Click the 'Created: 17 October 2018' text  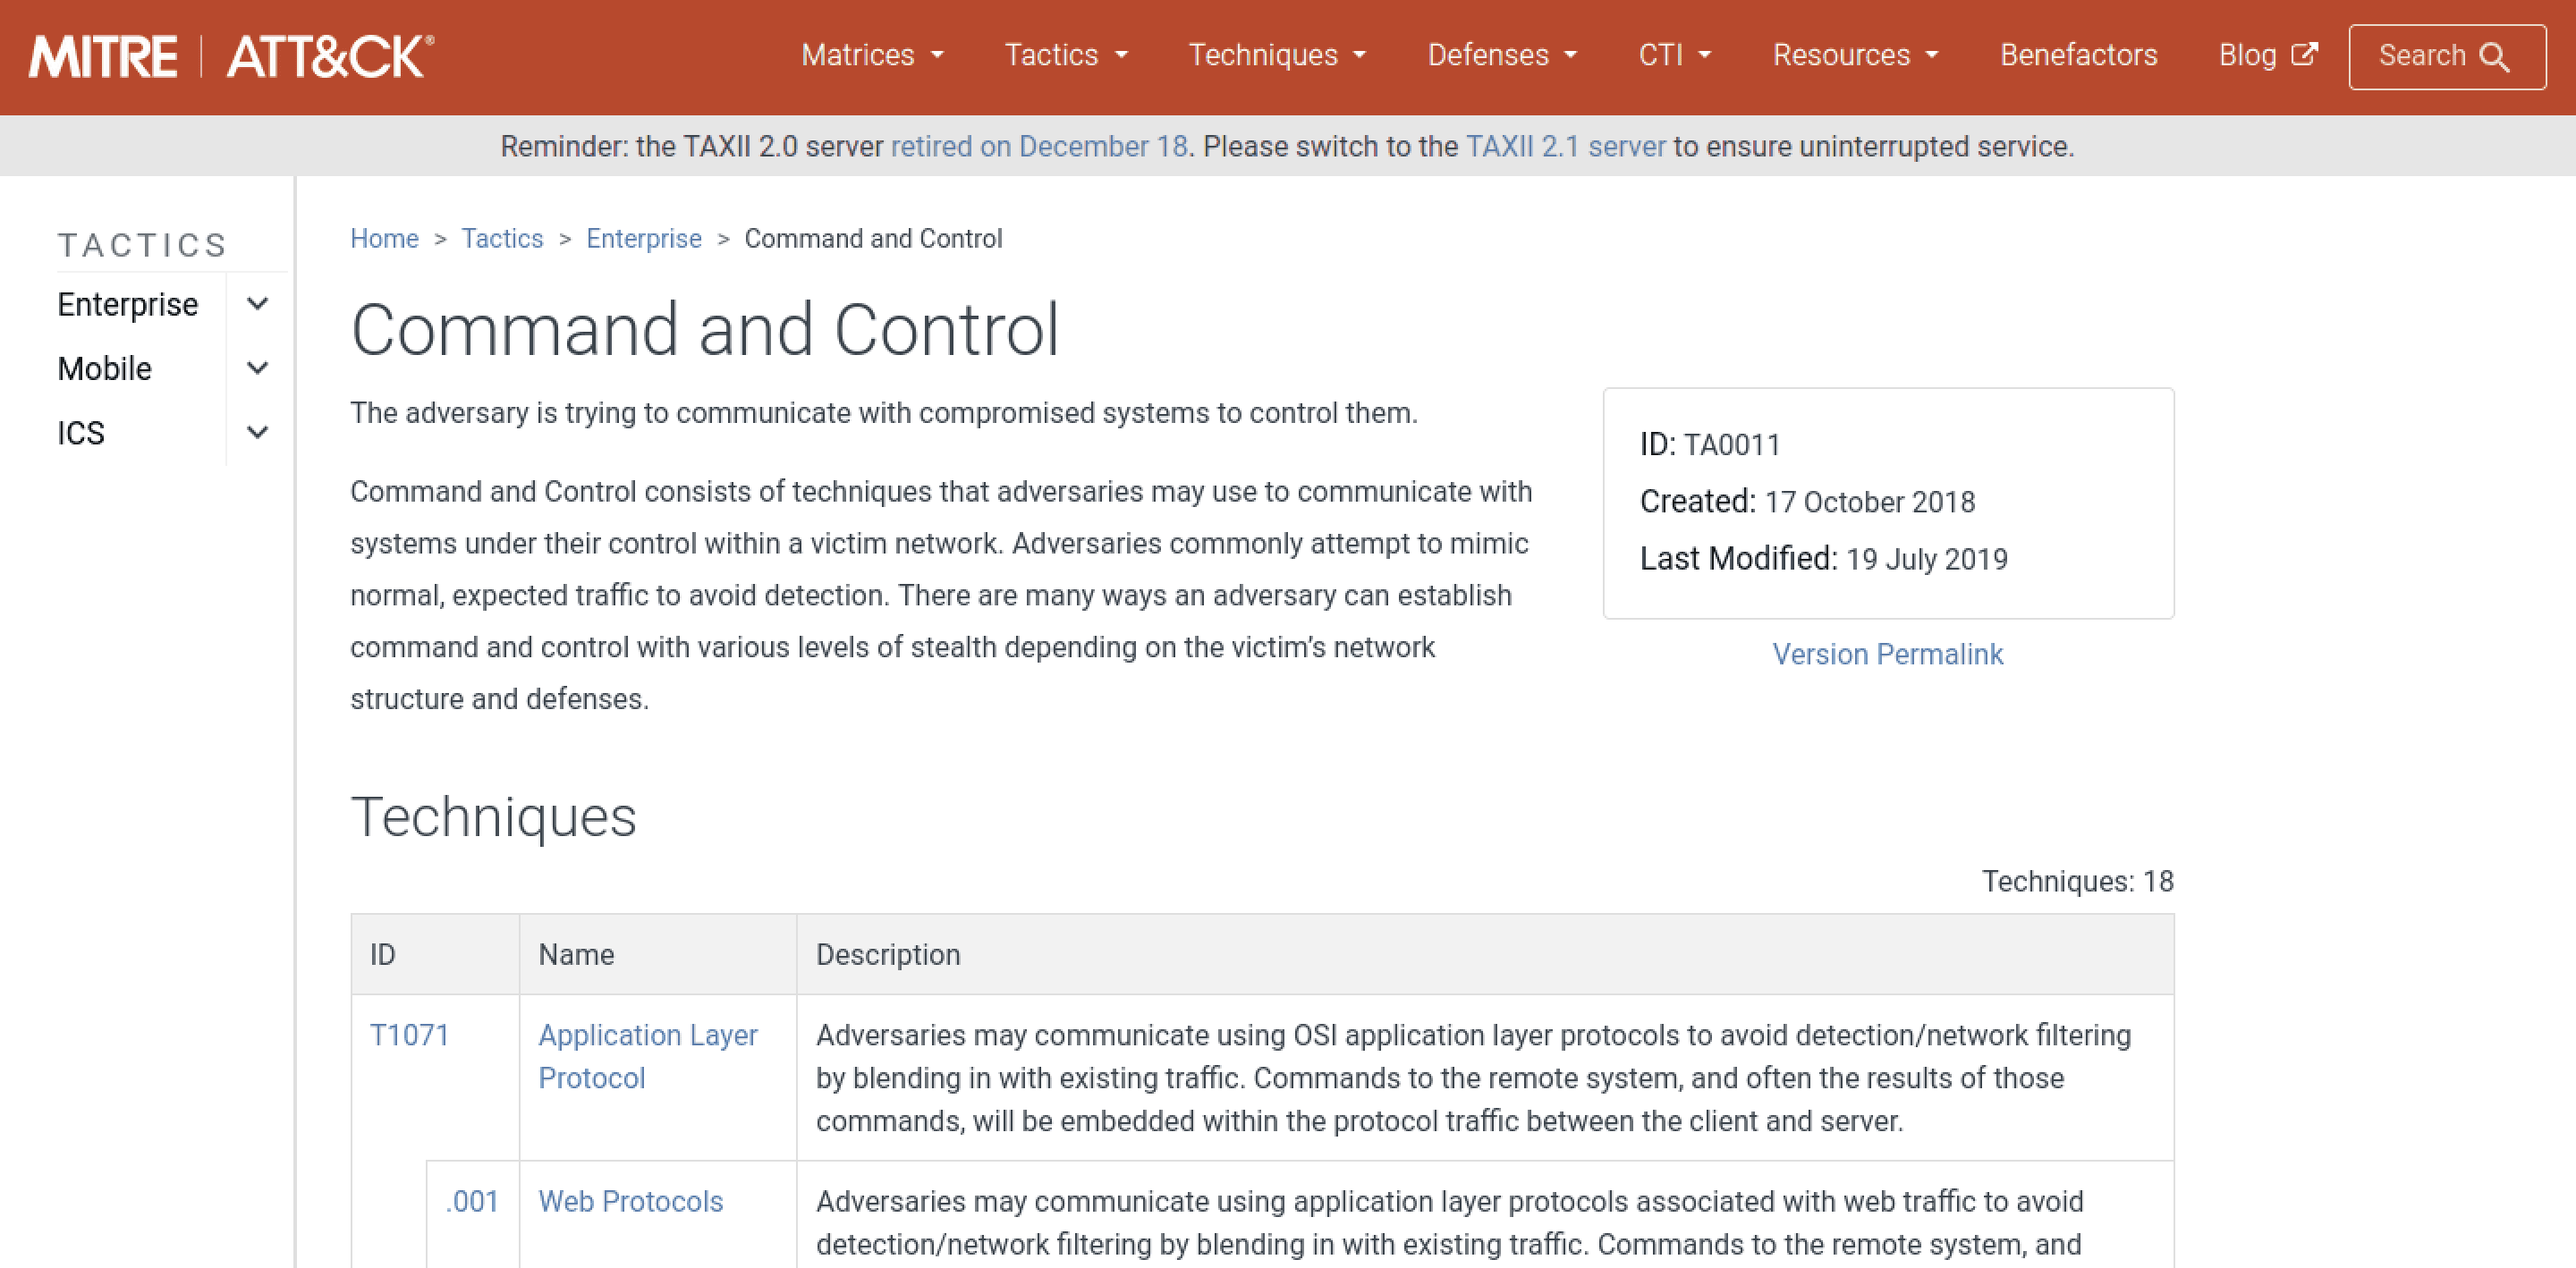pyautogui.click(x=1807, y=501)
